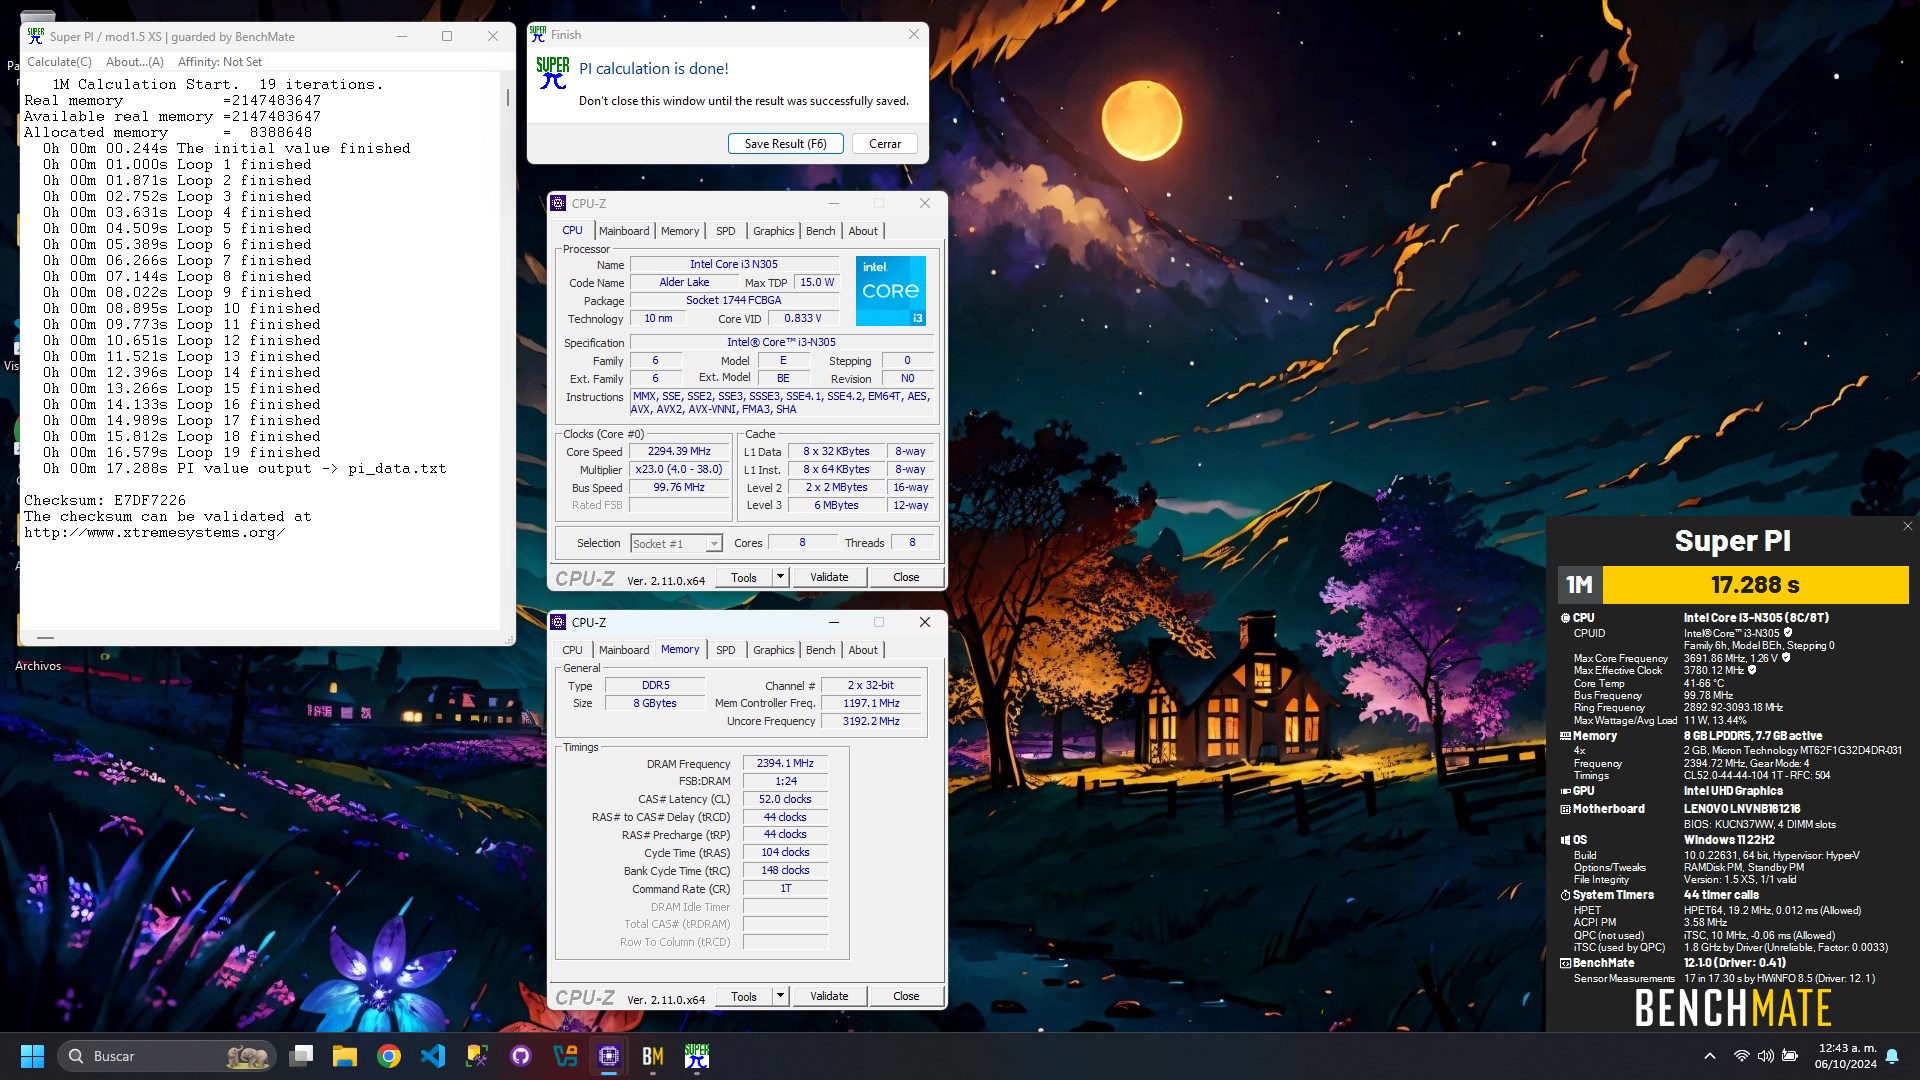Close the BenchMate Super PI result panel
1920x1080 pixels.
tap(1907, 526)
